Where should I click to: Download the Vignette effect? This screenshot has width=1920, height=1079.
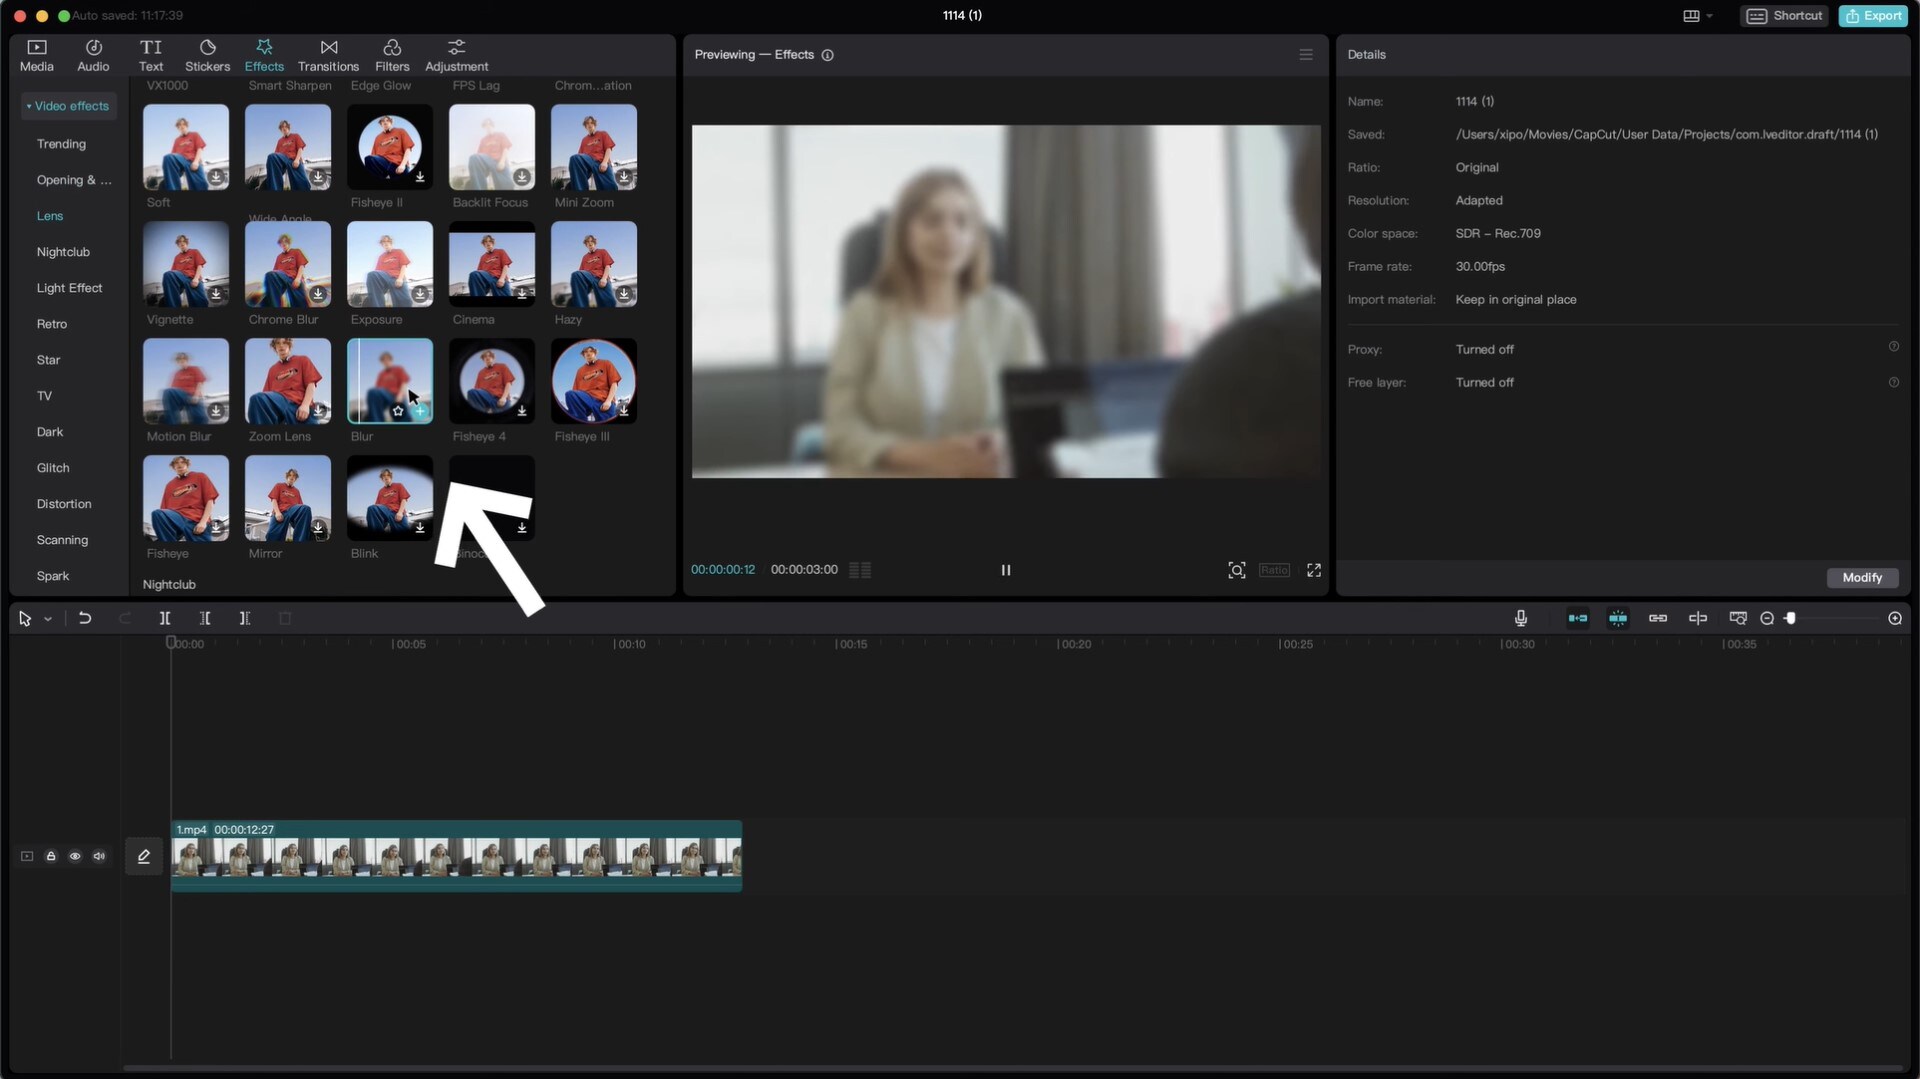pos(216,294)
